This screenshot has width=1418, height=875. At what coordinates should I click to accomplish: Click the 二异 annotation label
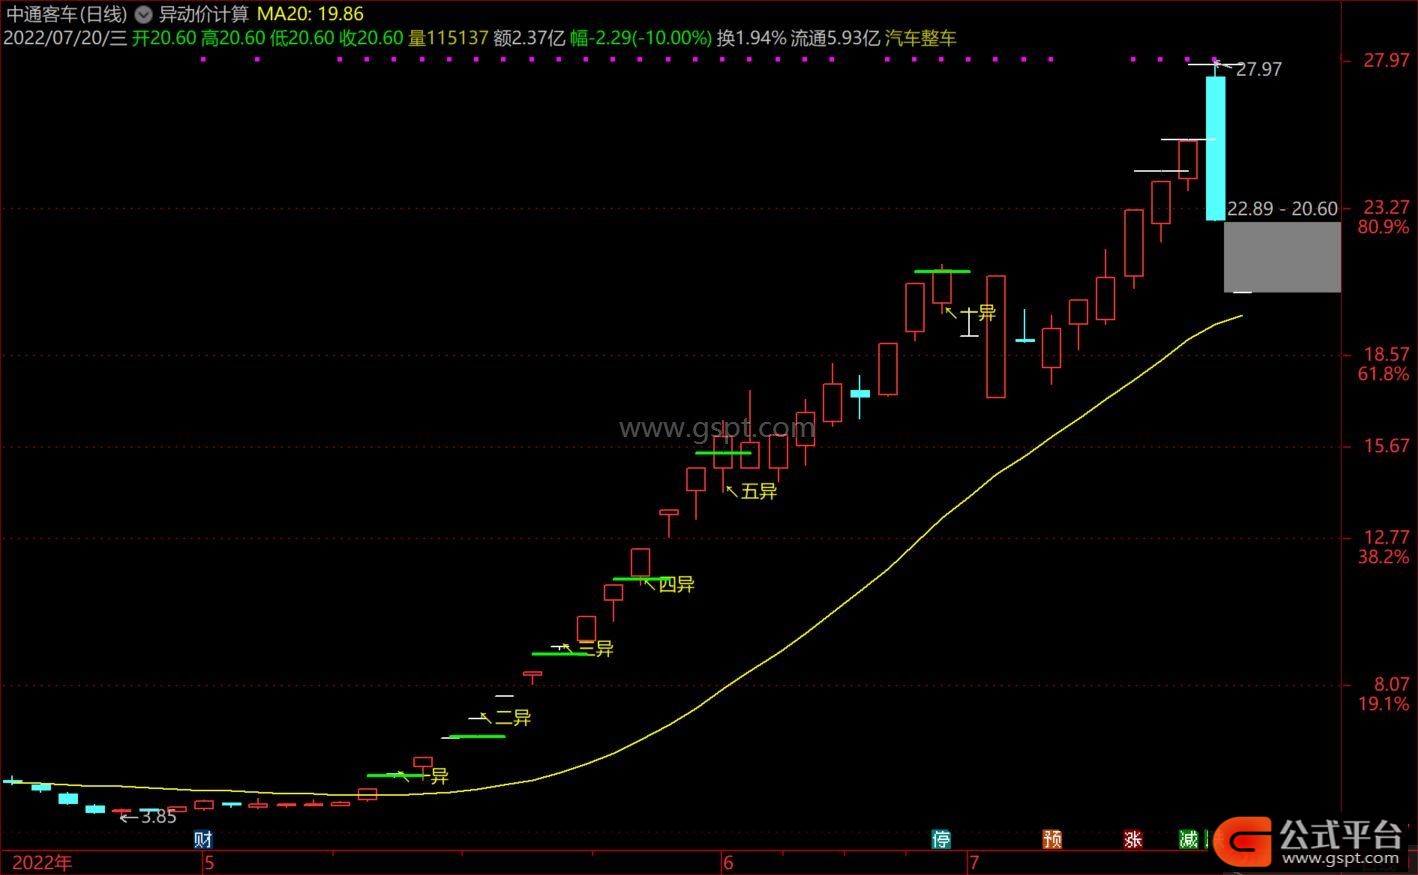[513, 717]
